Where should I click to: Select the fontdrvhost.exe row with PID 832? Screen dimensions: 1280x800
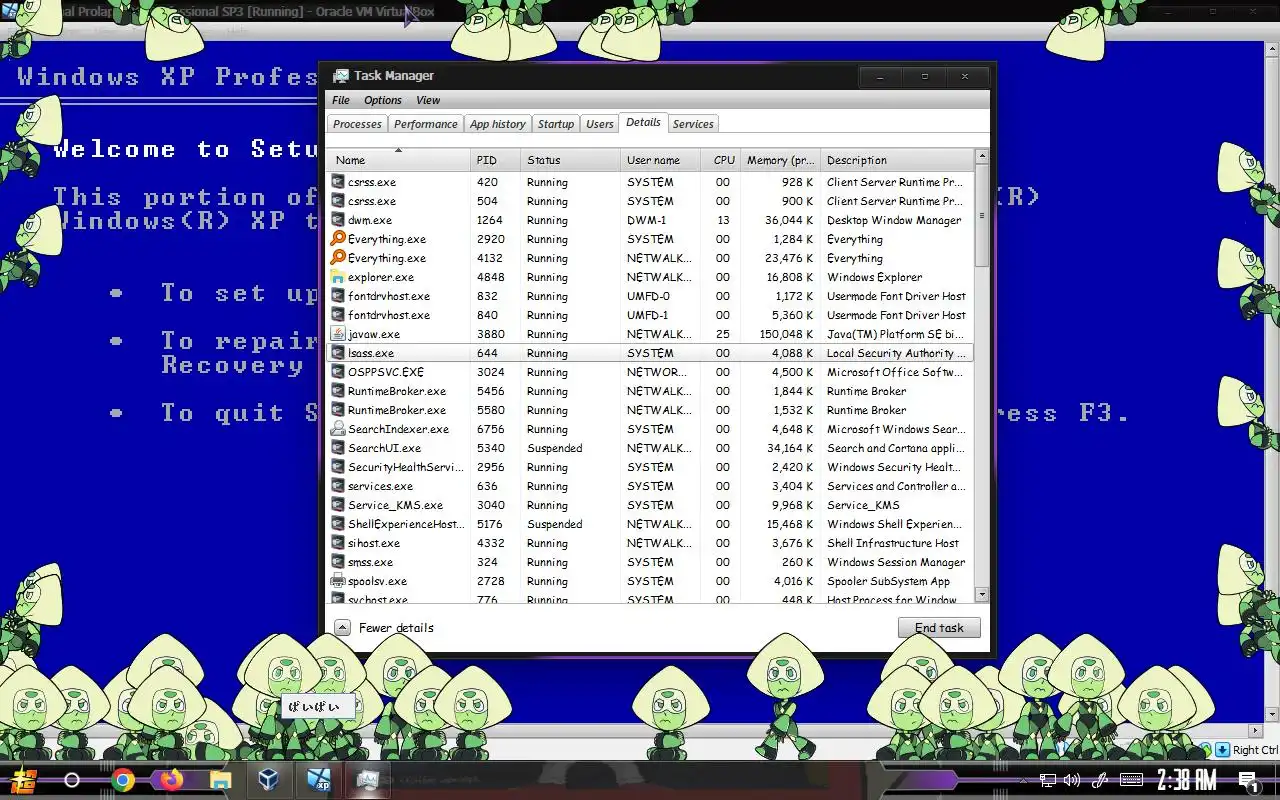[x=650, y=296]
